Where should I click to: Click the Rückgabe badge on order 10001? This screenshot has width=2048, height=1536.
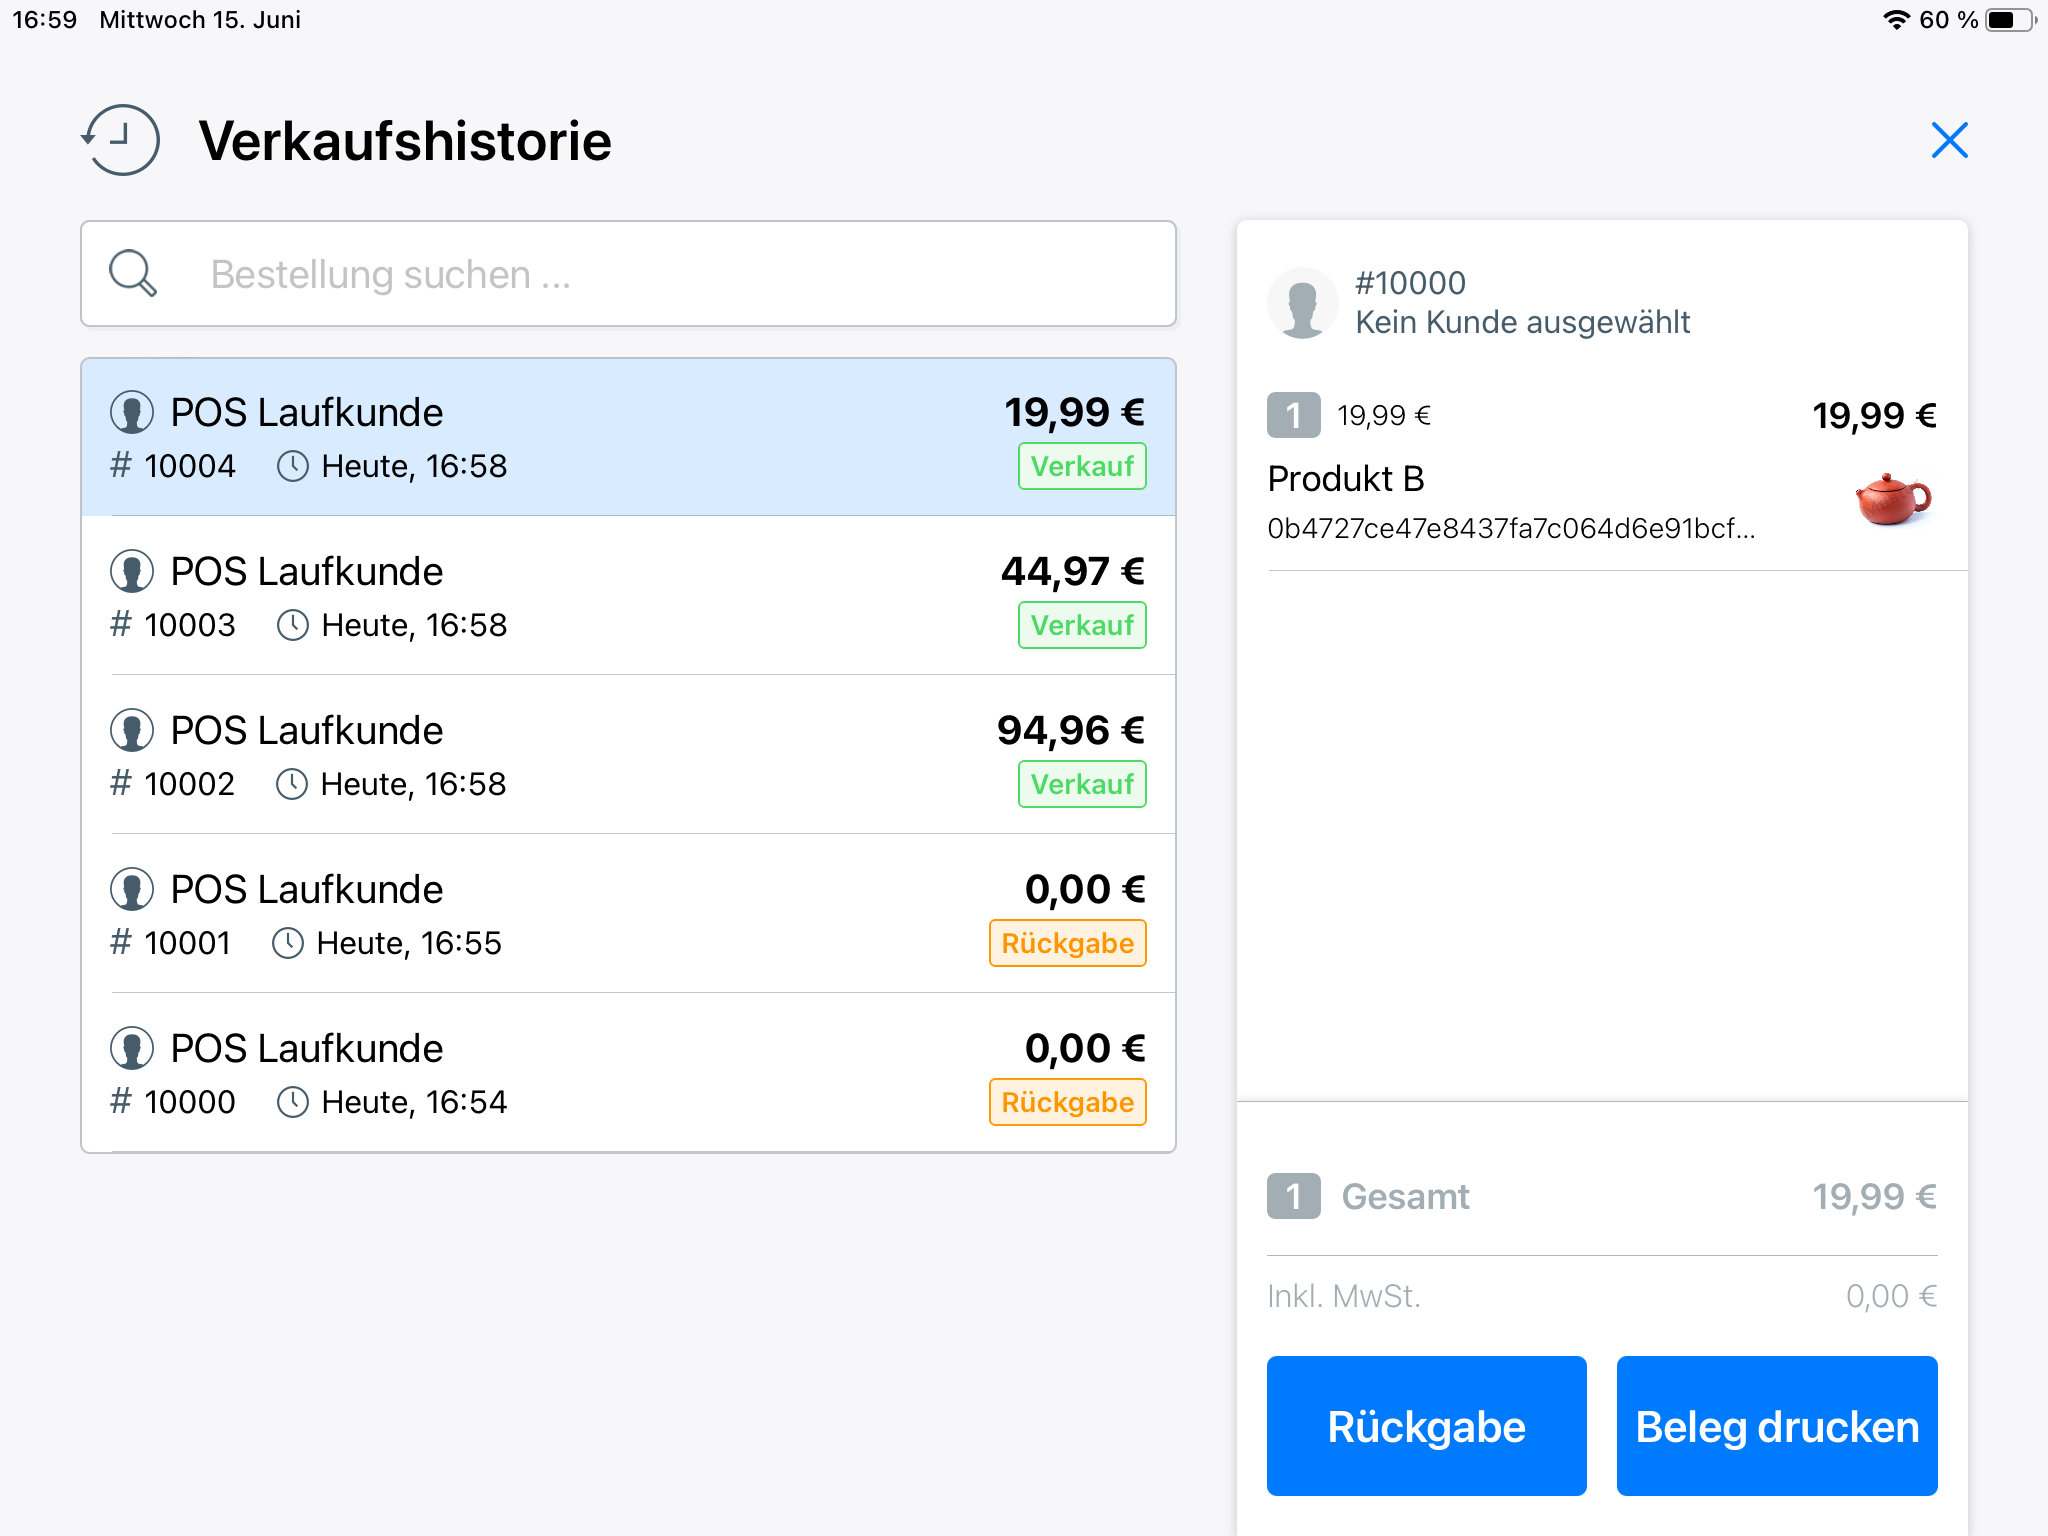pyautogui.click(x=1067, y=944)
